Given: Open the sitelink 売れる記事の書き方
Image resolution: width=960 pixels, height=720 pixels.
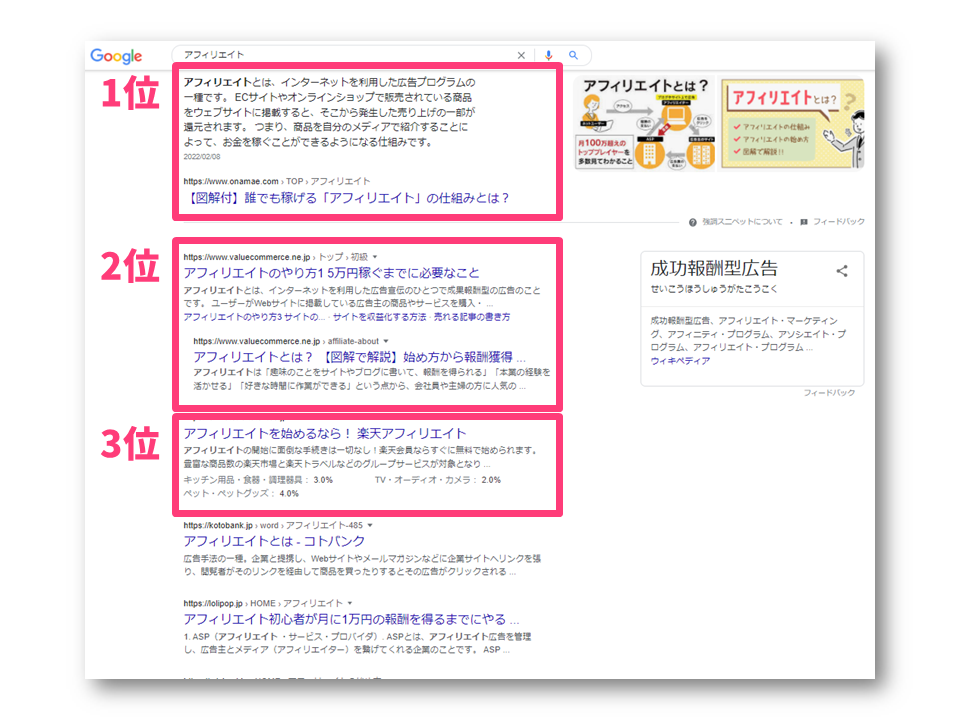Looking at the screenshot, I should (x=472, y=317).
